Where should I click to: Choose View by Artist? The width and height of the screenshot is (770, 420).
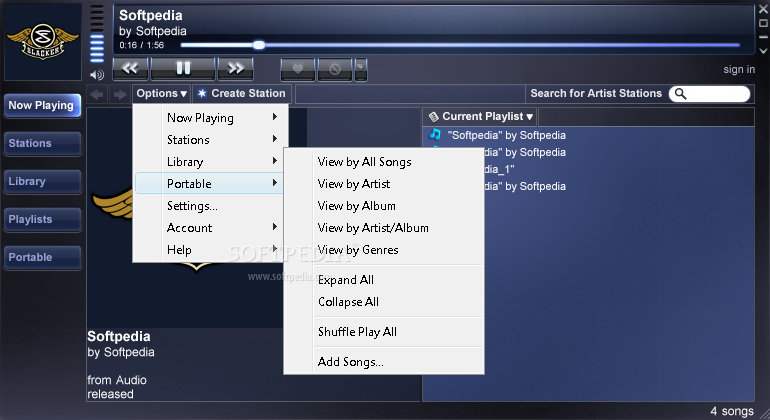pos(384,184)
